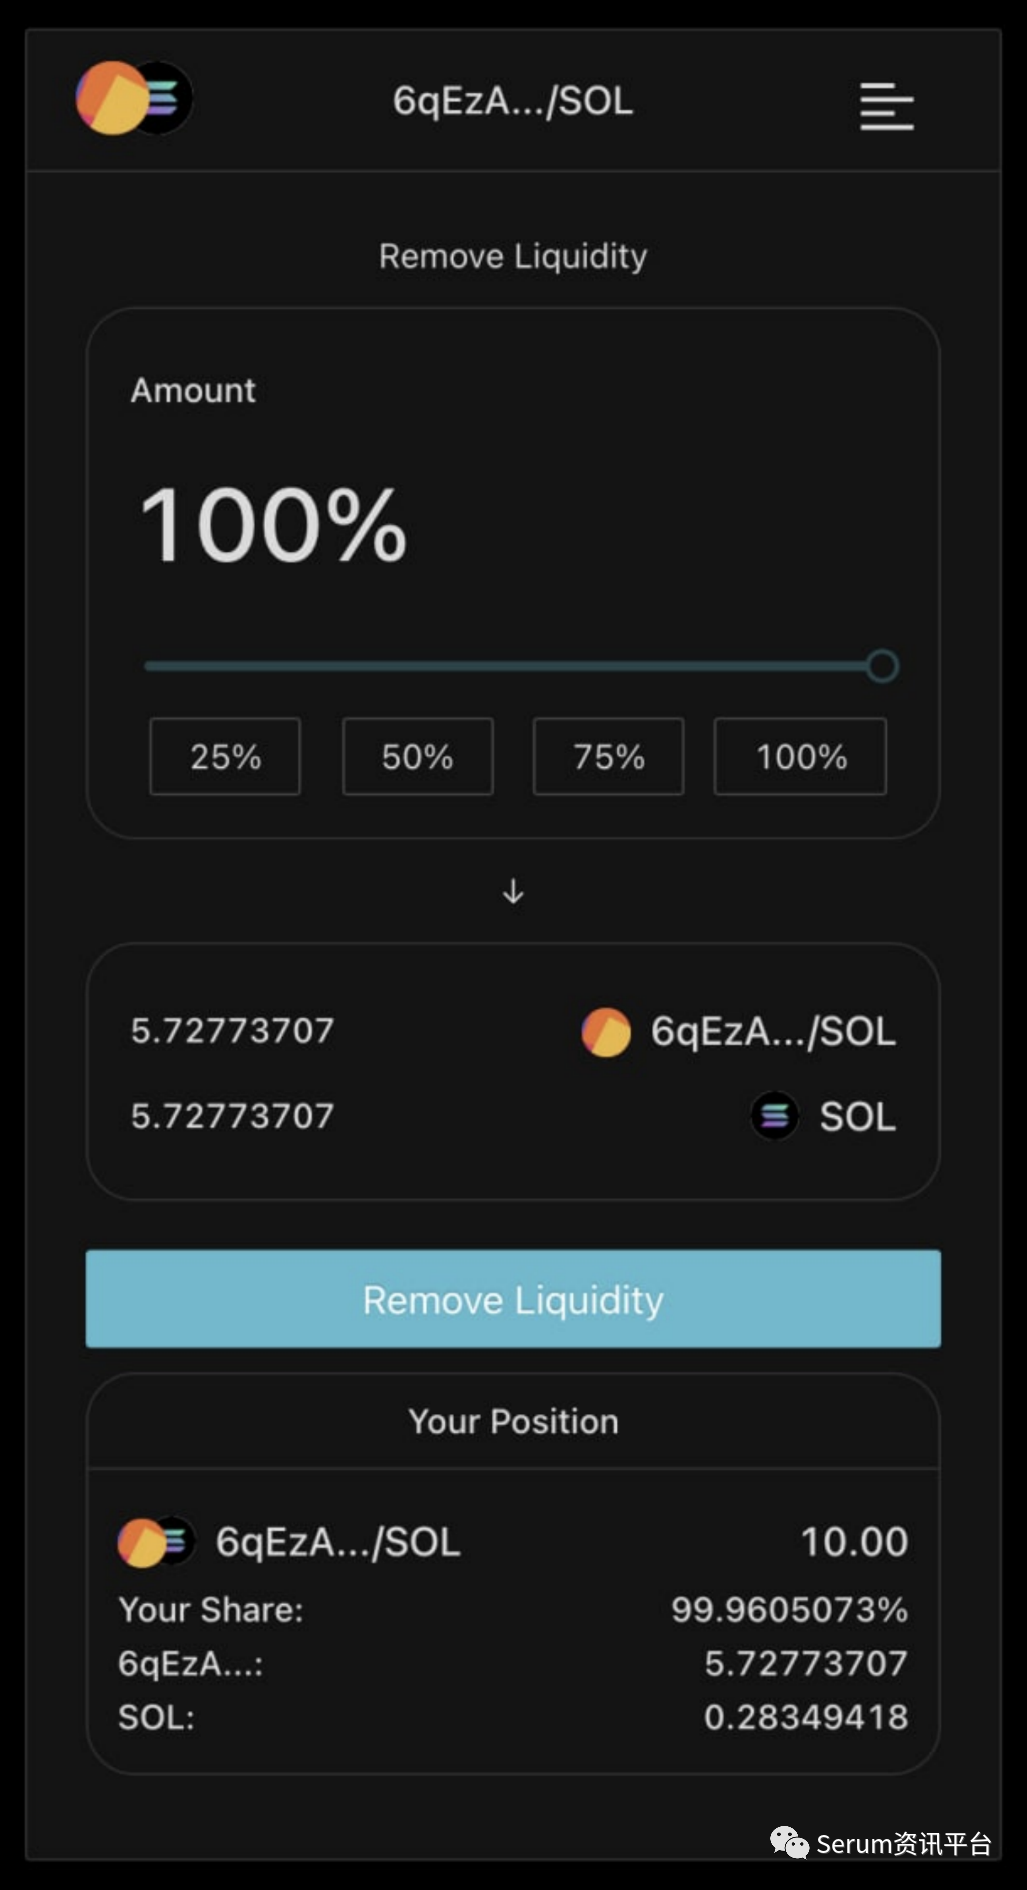
Task: Select the 100% amount preset
Action: [800, 757]
